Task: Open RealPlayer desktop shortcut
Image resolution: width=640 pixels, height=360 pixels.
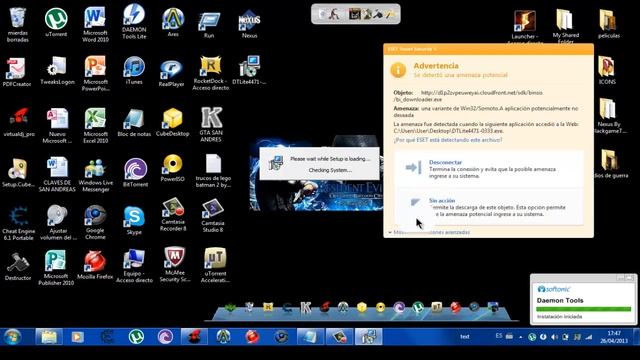Action: click(171, 70)
